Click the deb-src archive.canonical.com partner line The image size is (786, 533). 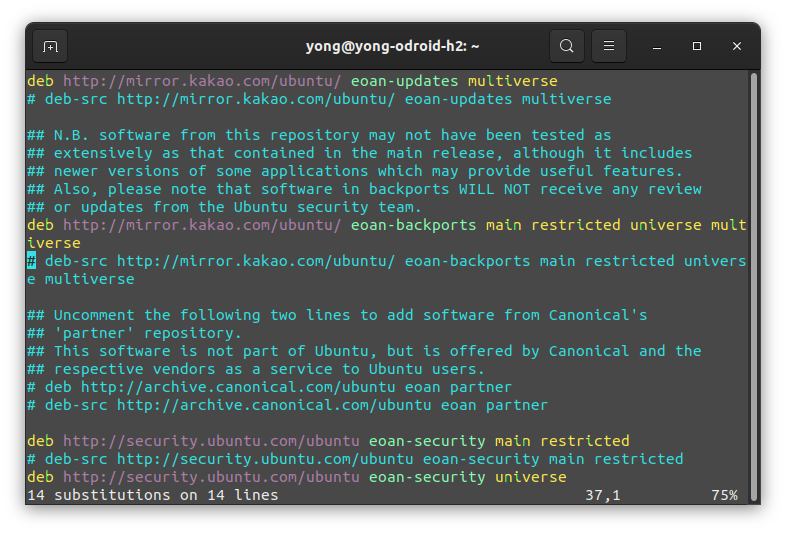287,405
